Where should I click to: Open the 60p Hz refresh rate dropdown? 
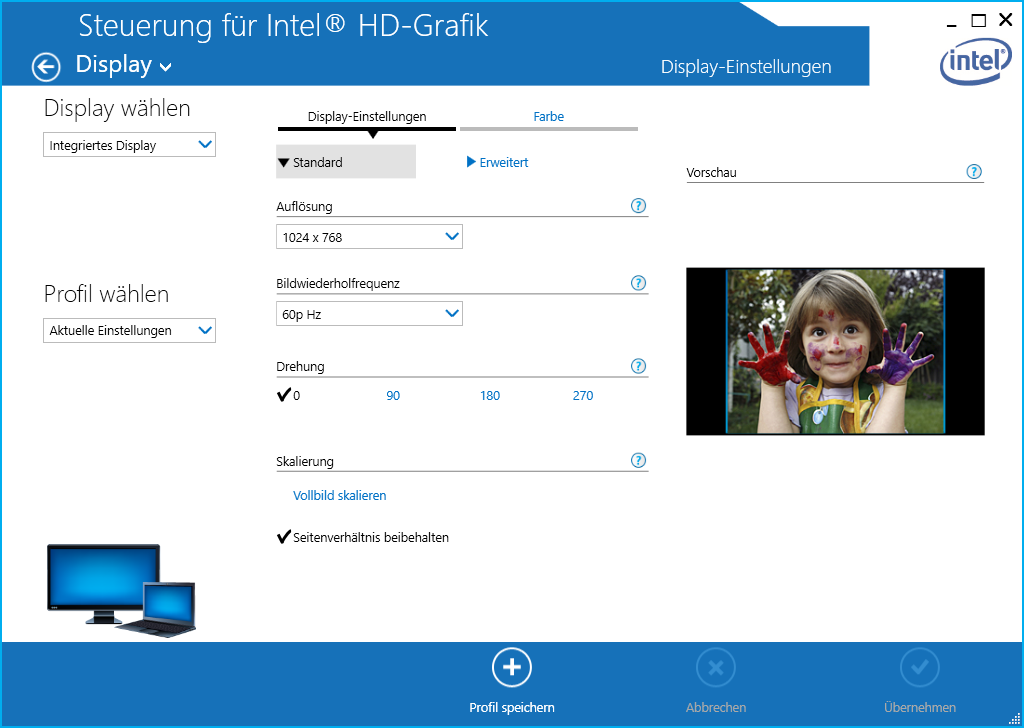(369, 314)
